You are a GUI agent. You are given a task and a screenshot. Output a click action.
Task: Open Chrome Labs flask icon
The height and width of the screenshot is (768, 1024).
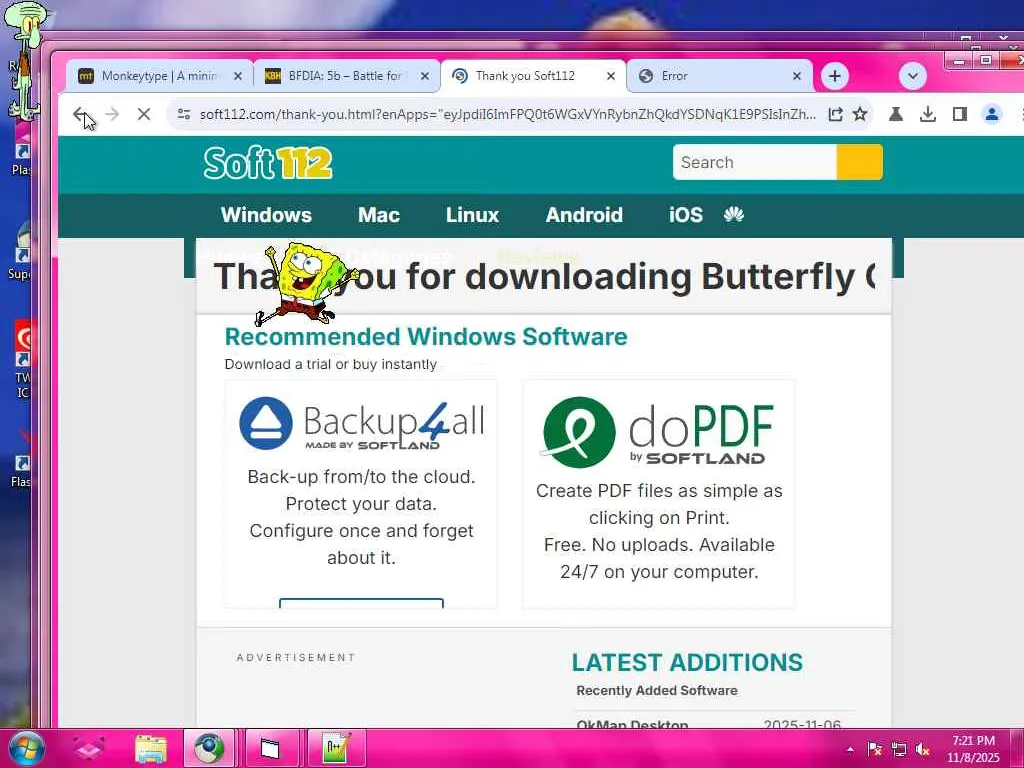click(x=896, y=114)
